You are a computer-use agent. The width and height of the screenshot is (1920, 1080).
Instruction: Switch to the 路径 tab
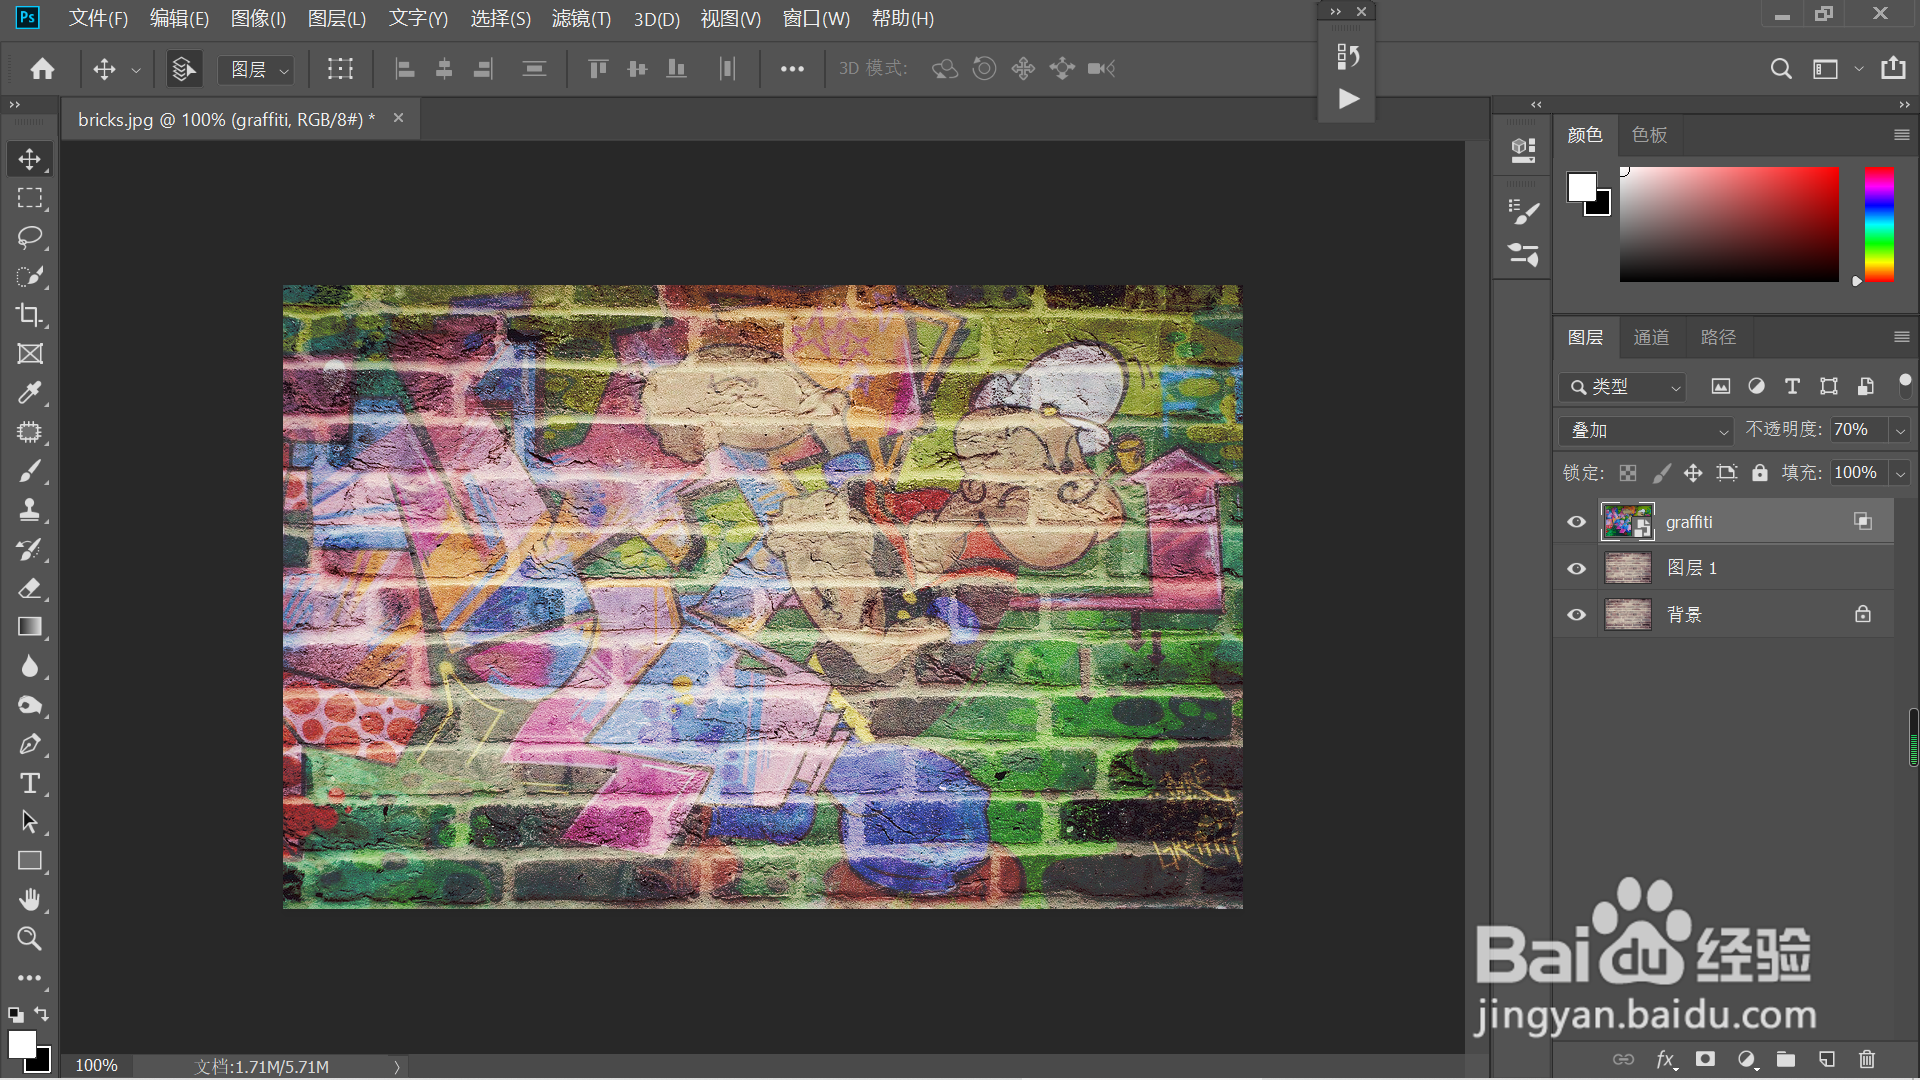coord(1718,338)
